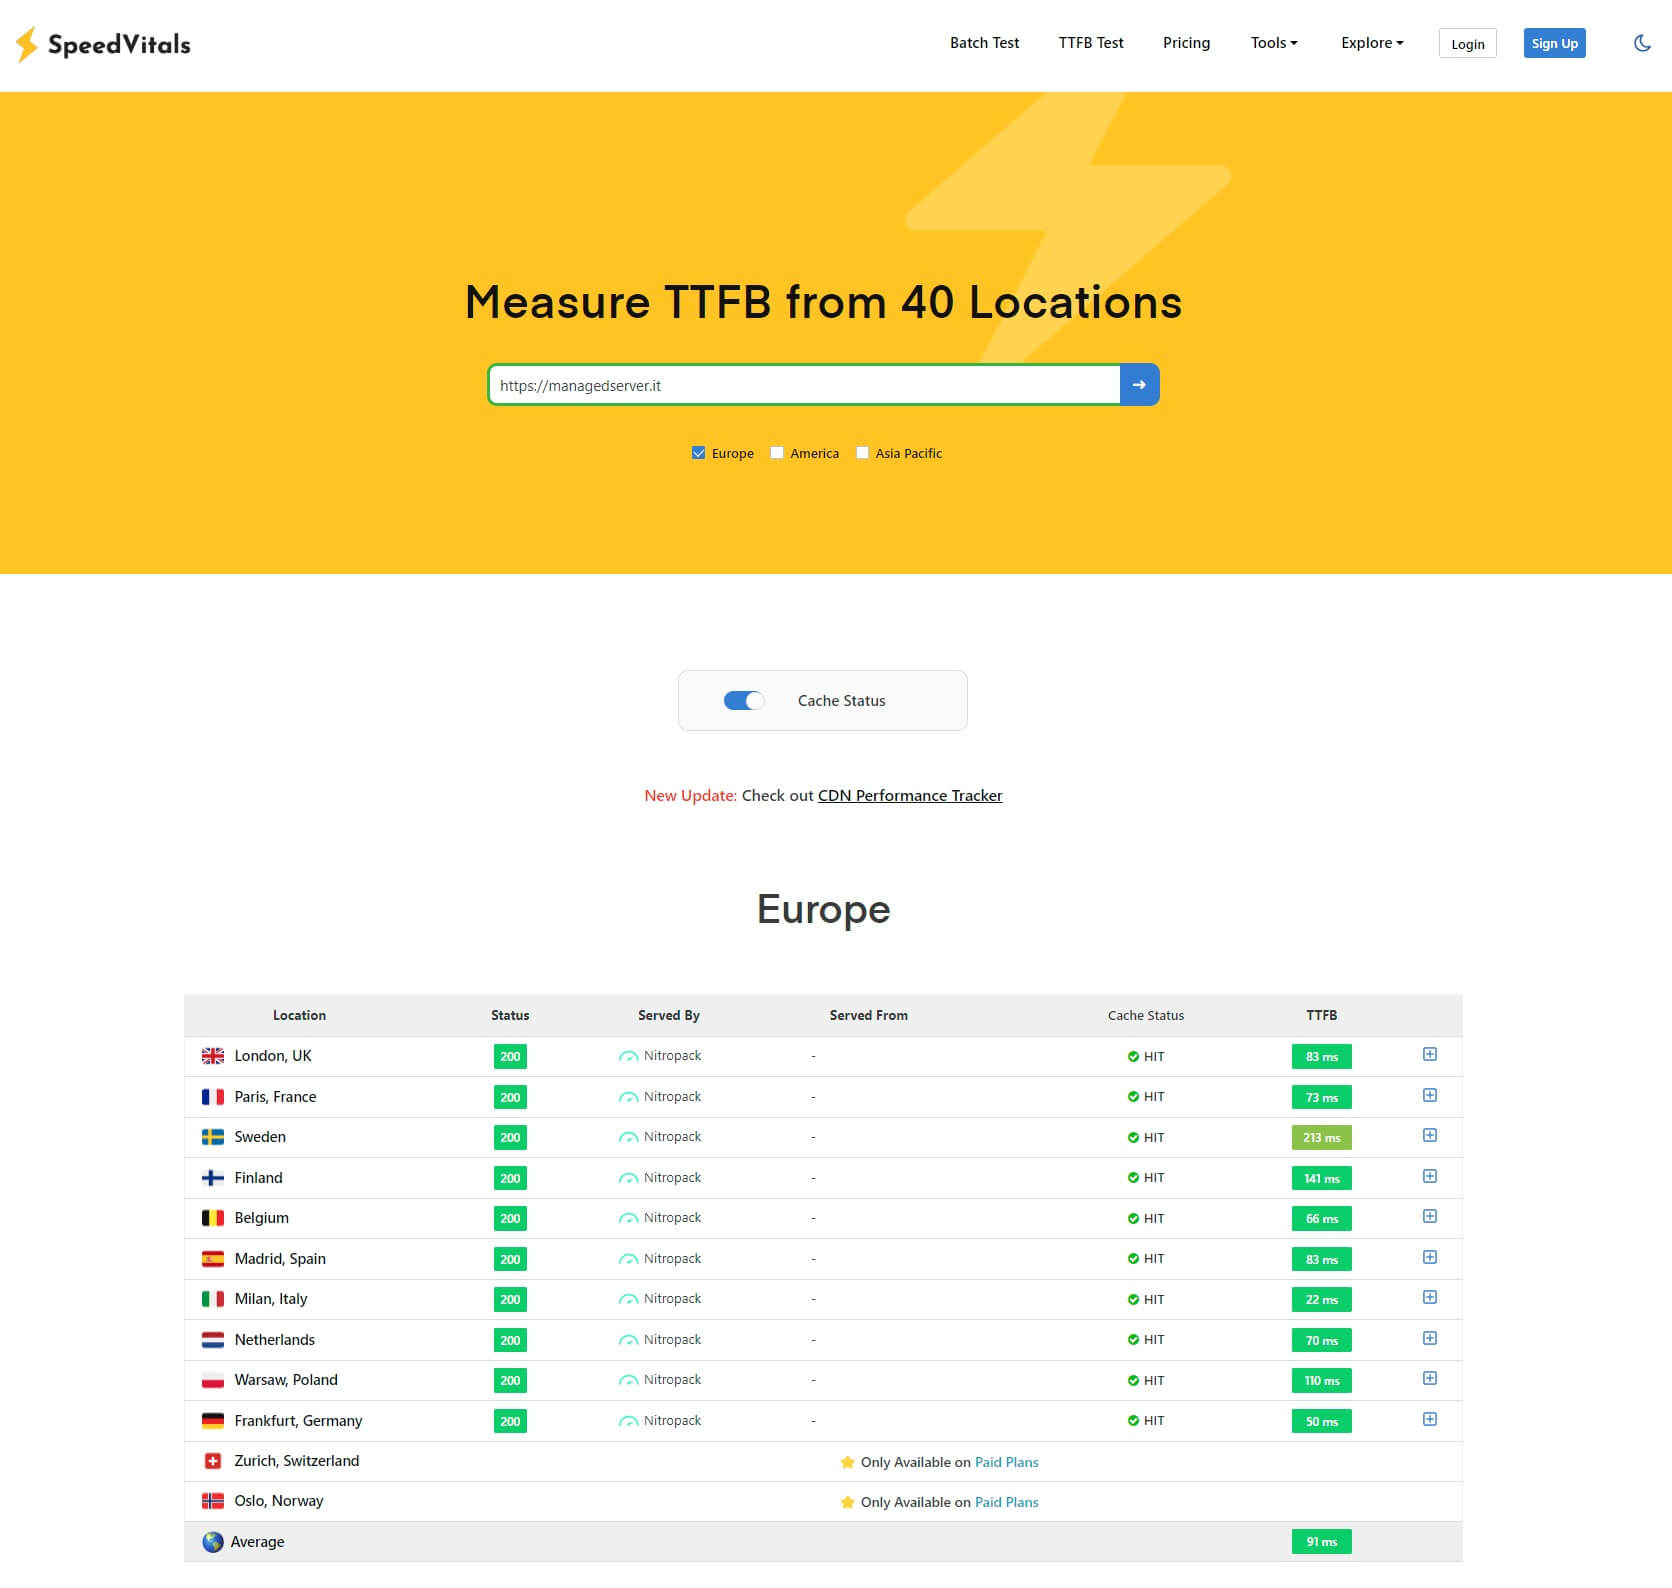Viewport: 1672px width, 1588px height.
Task: Click HIT checkmark icon in Paris row
Action: [1133, 1097]
